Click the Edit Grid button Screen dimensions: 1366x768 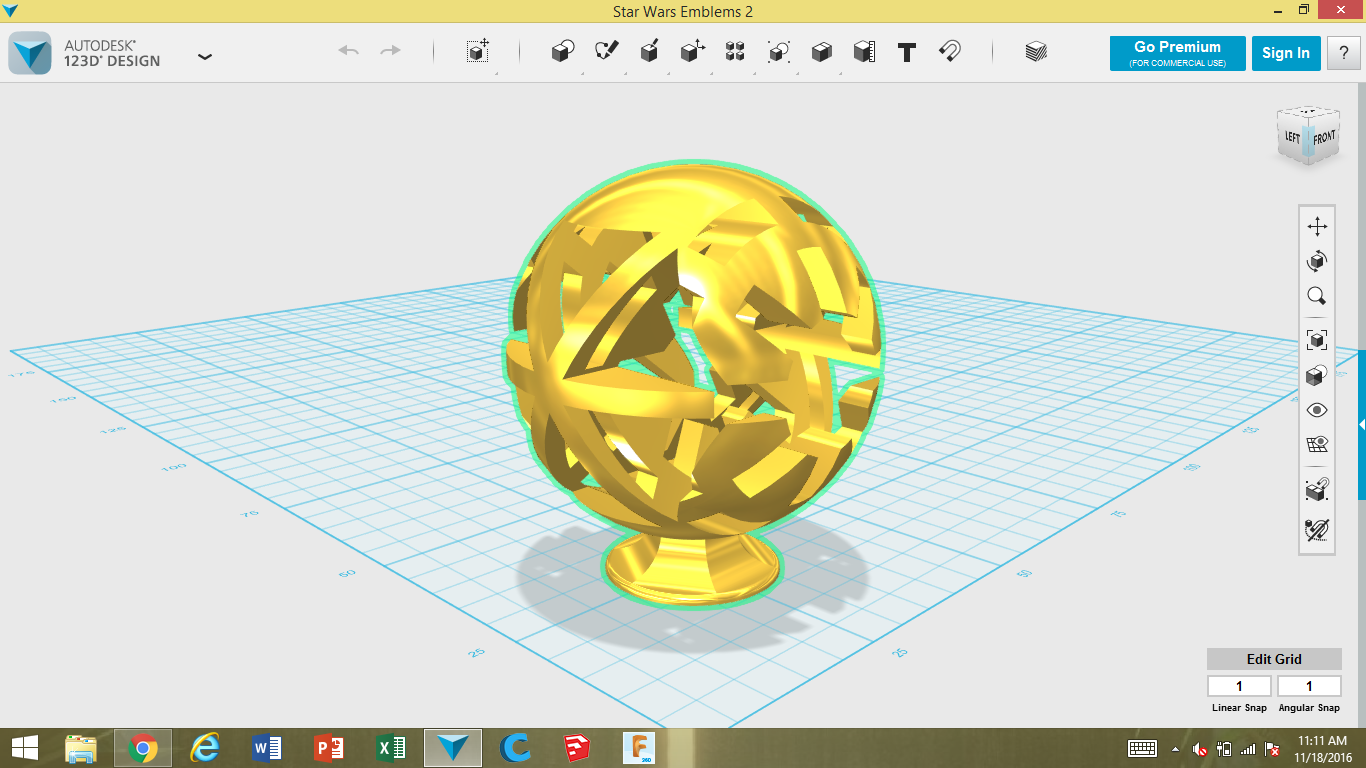[1274, 659]
